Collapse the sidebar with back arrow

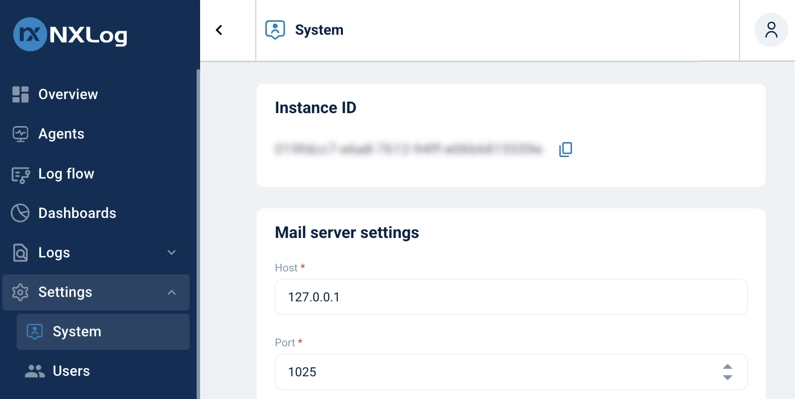pyautogui.click(x=219, y=30)
